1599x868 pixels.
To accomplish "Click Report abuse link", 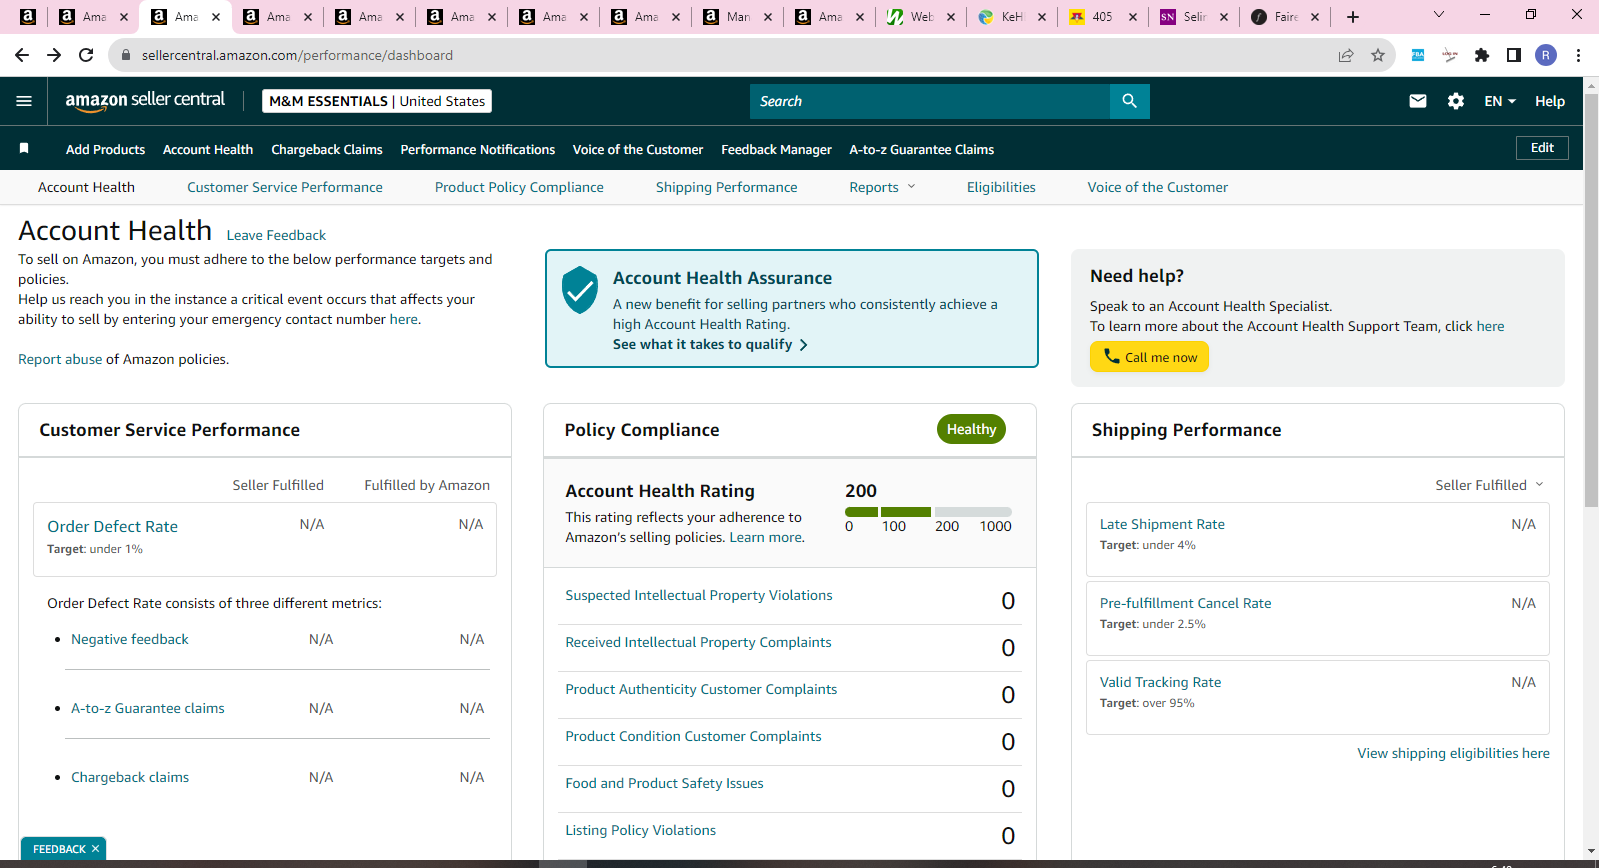I will 60,359.
